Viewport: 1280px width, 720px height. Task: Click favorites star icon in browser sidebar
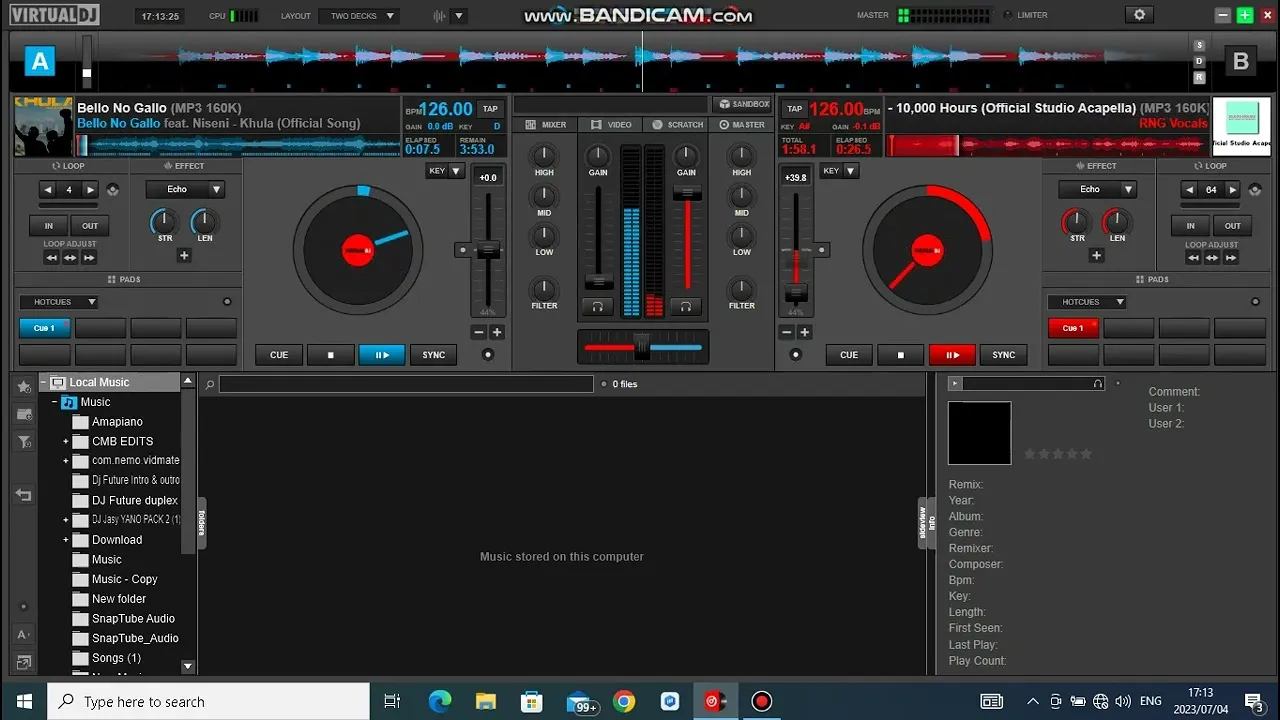click(24, 386)
